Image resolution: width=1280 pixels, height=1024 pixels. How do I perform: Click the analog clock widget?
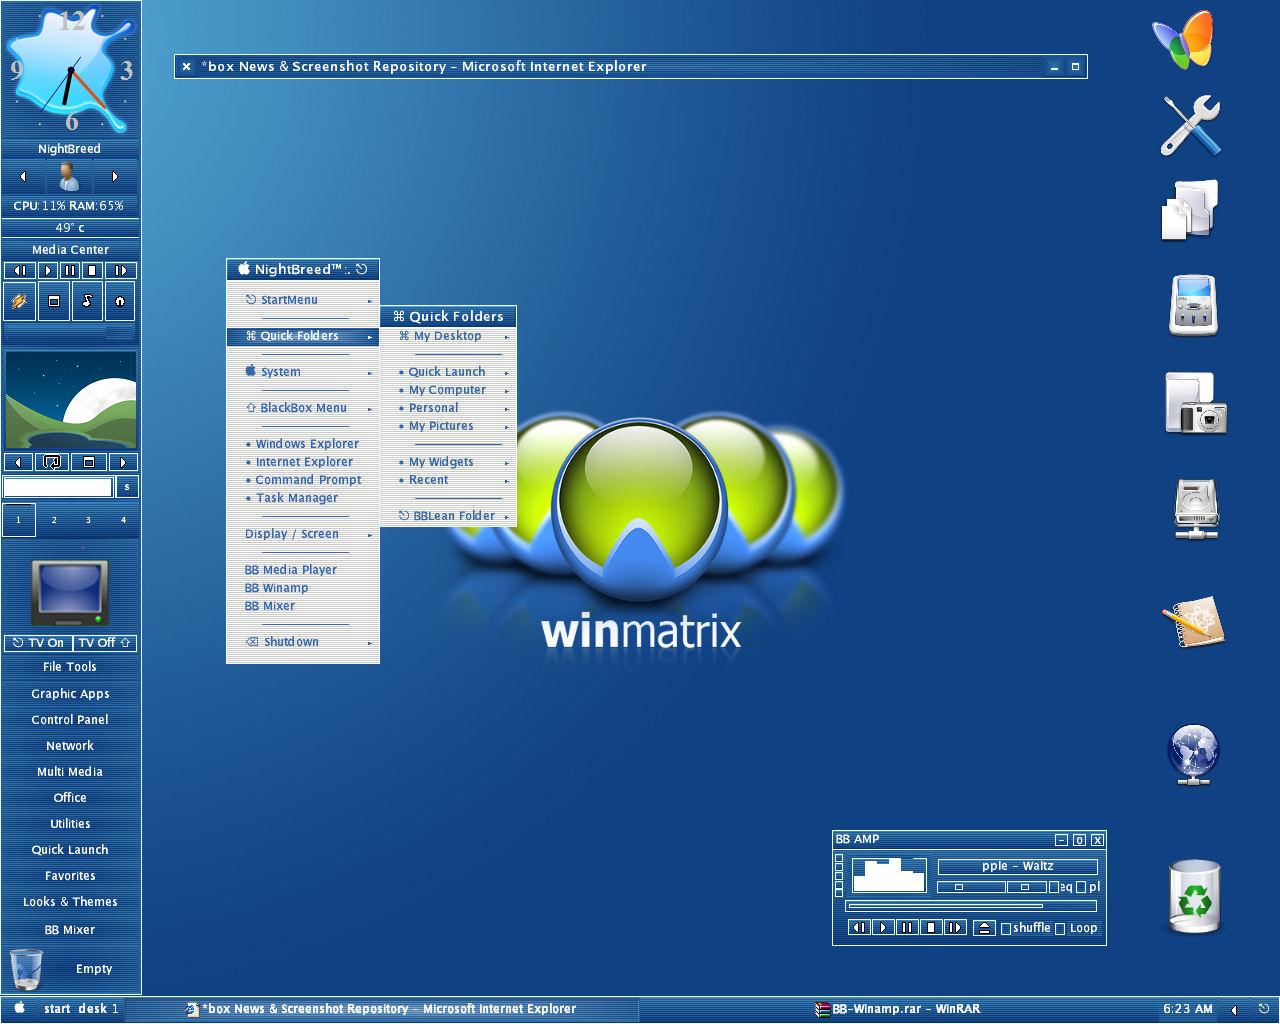(x=71, y=71)
